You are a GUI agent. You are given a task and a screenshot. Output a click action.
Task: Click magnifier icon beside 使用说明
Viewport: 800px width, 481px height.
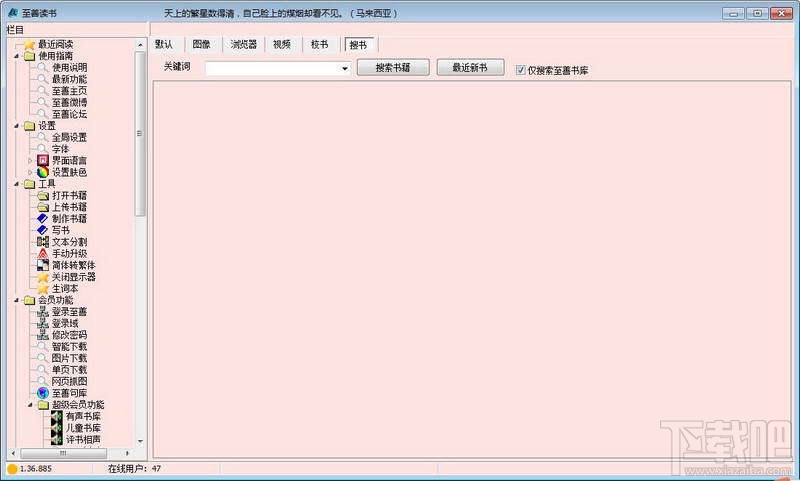[42, 67]
